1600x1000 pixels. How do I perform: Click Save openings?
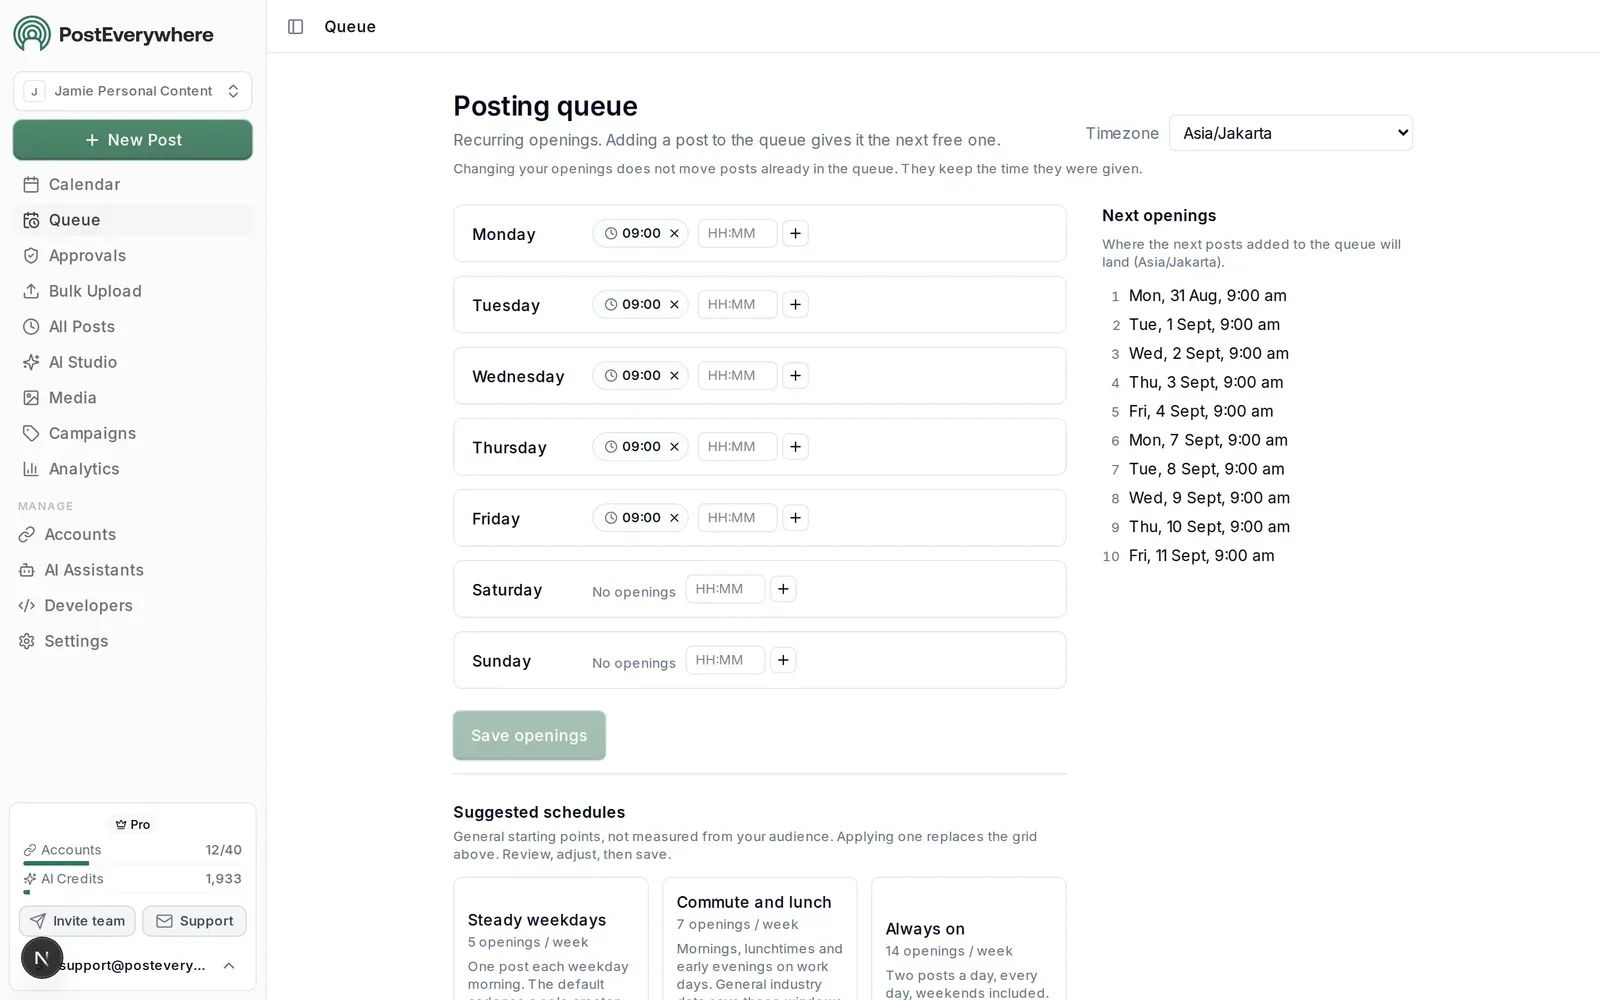[x=529, y=735]
